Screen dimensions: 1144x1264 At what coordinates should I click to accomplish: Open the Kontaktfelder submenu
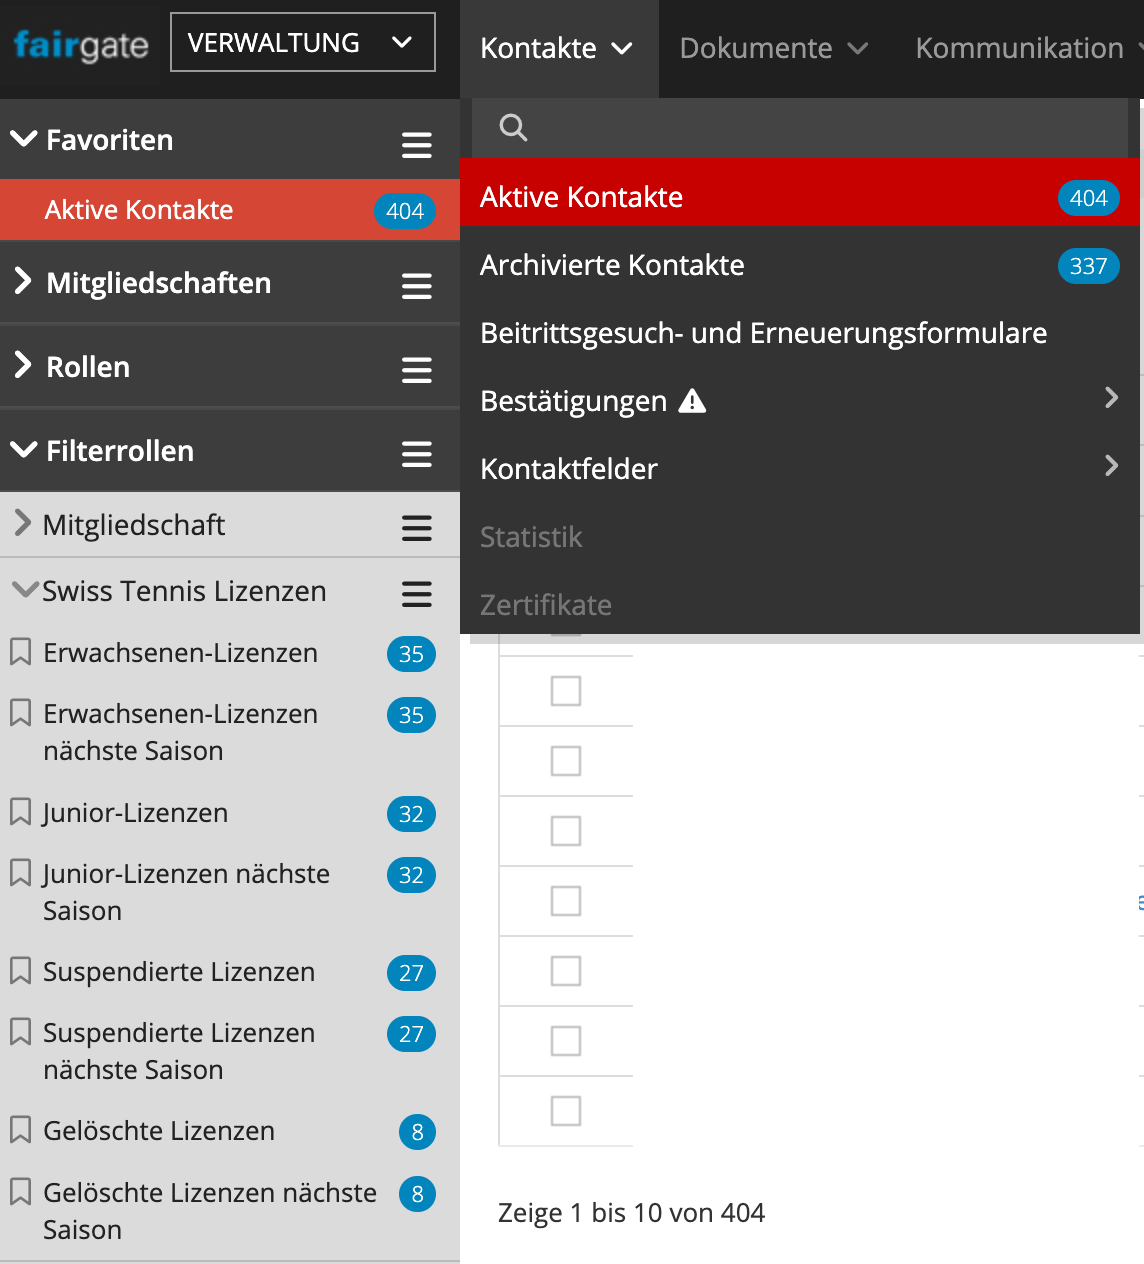[x=569, y=469]
